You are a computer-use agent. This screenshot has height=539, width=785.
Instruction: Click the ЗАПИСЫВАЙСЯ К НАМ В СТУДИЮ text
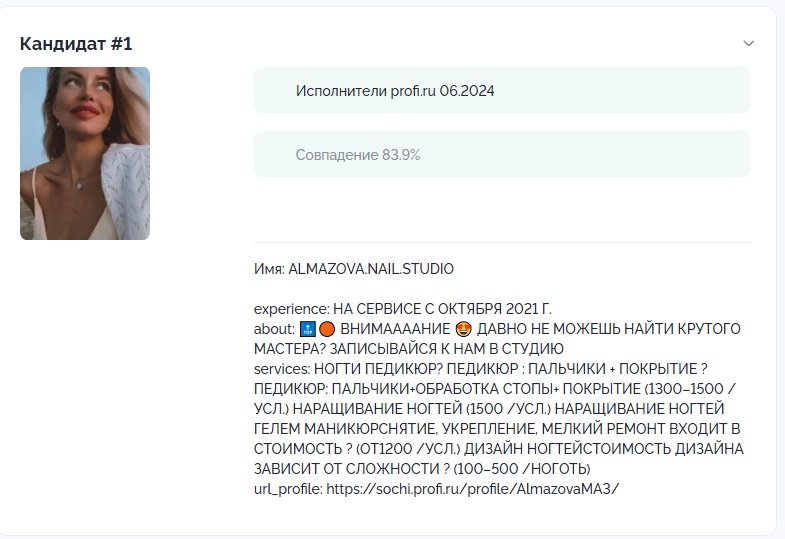click(x=447, y=349)
